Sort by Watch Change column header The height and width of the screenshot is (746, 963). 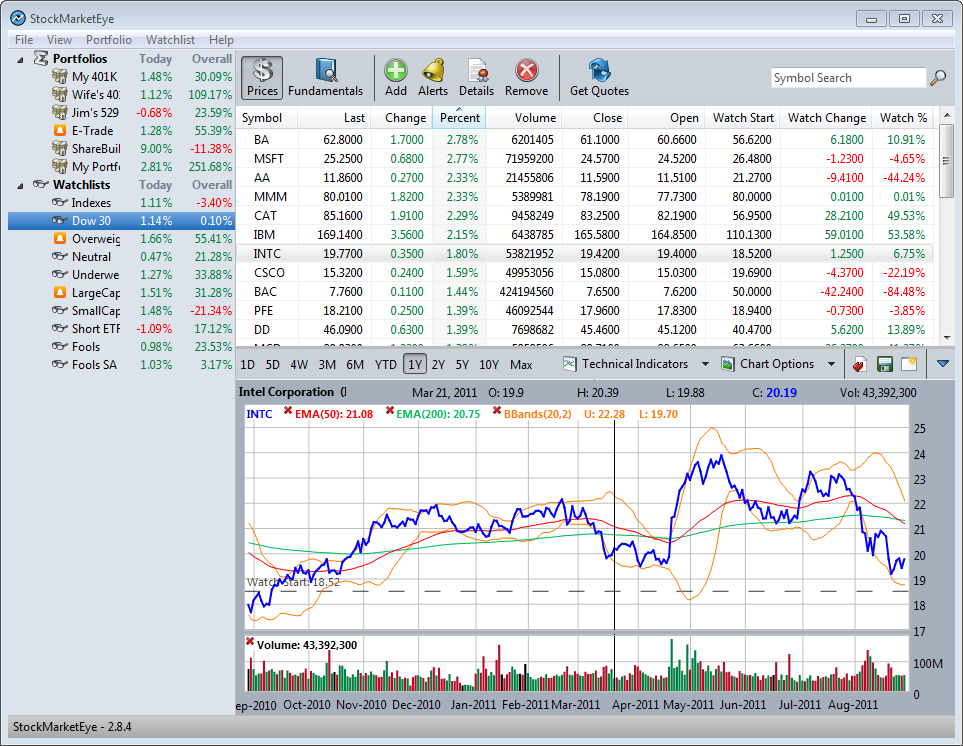coord(827,117)
